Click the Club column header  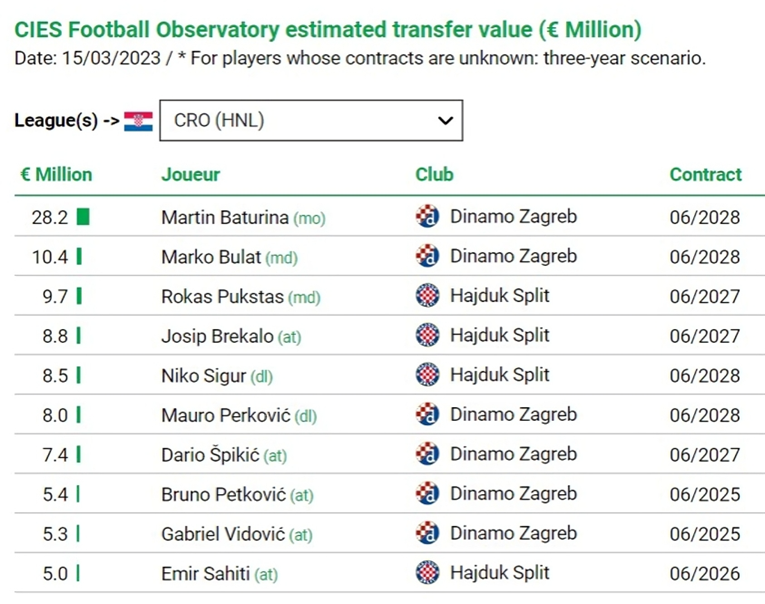point(434,174)
